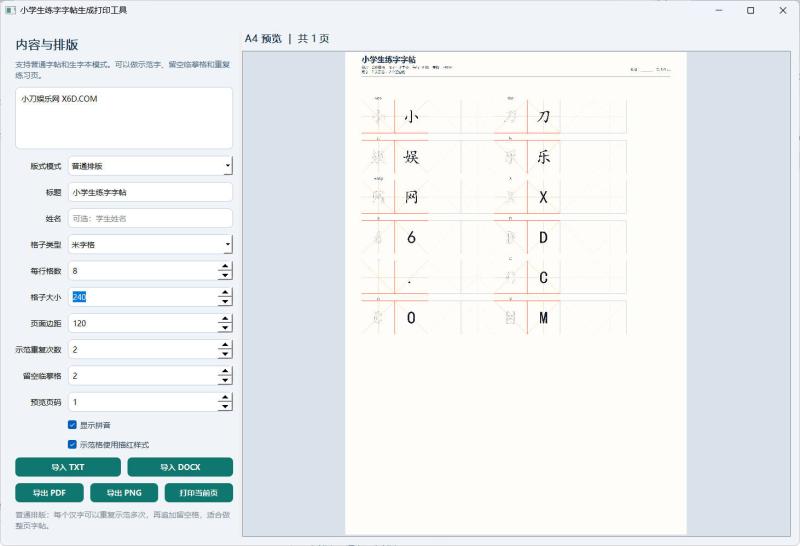Click the 刀 character cell in preview
The height and width of the screenshot is (546, 800).
click(x=543, y=117)
